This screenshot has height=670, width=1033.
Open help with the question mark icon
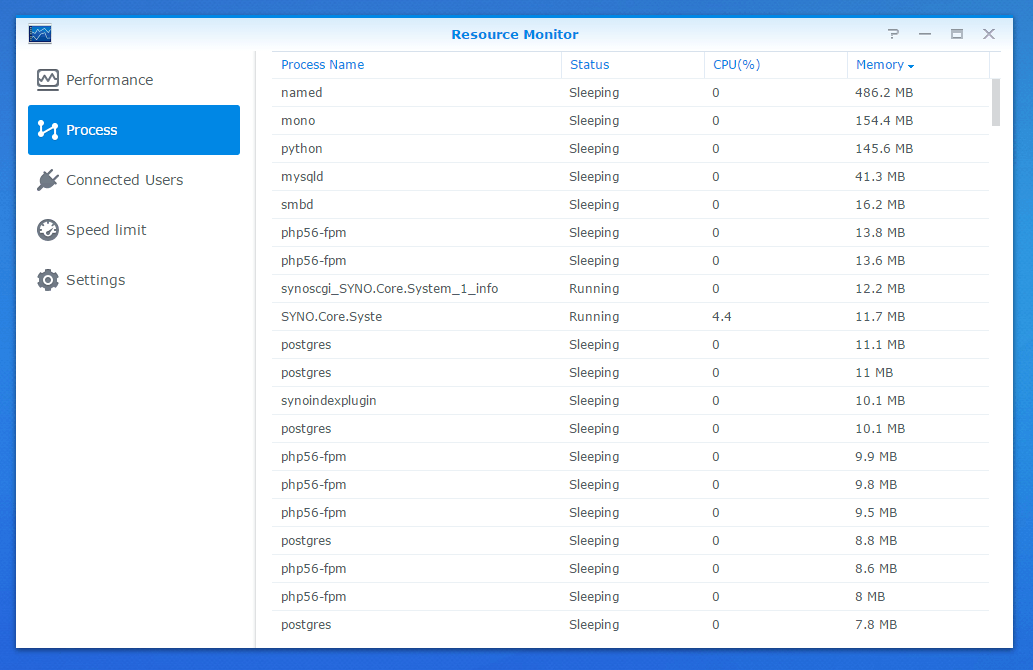(x=893, y=34)
